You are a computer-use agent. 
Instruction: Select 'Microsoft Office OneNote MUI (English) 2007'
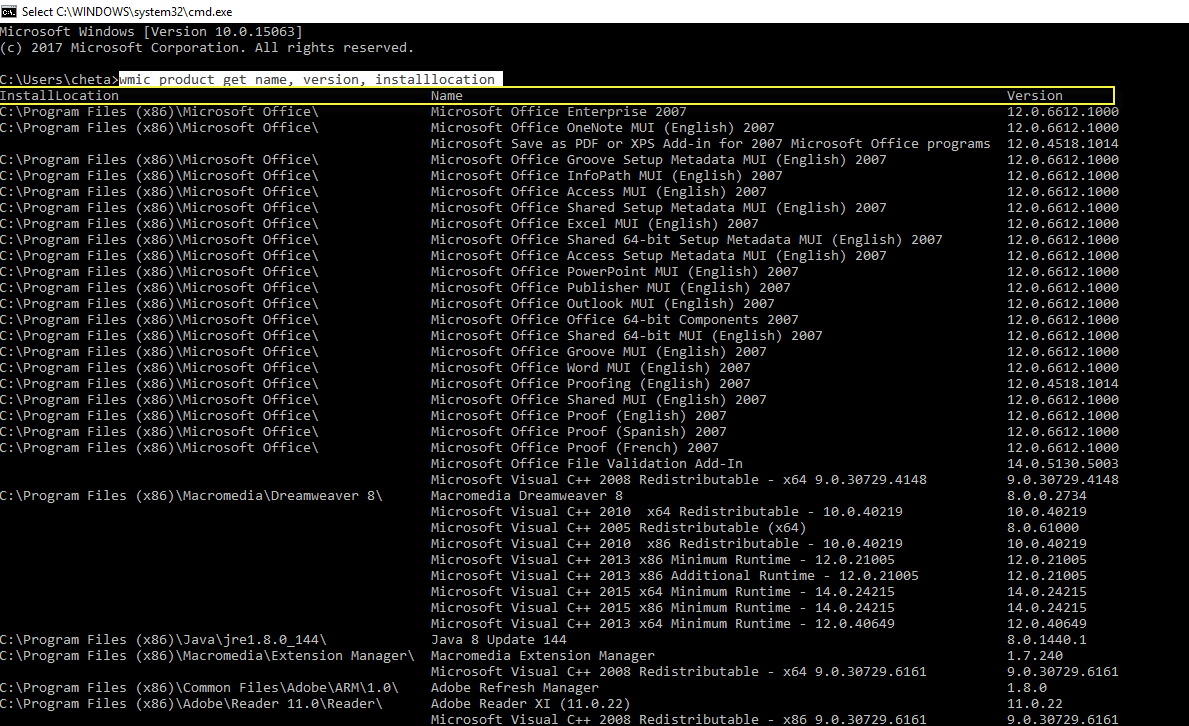pos(603,127)
